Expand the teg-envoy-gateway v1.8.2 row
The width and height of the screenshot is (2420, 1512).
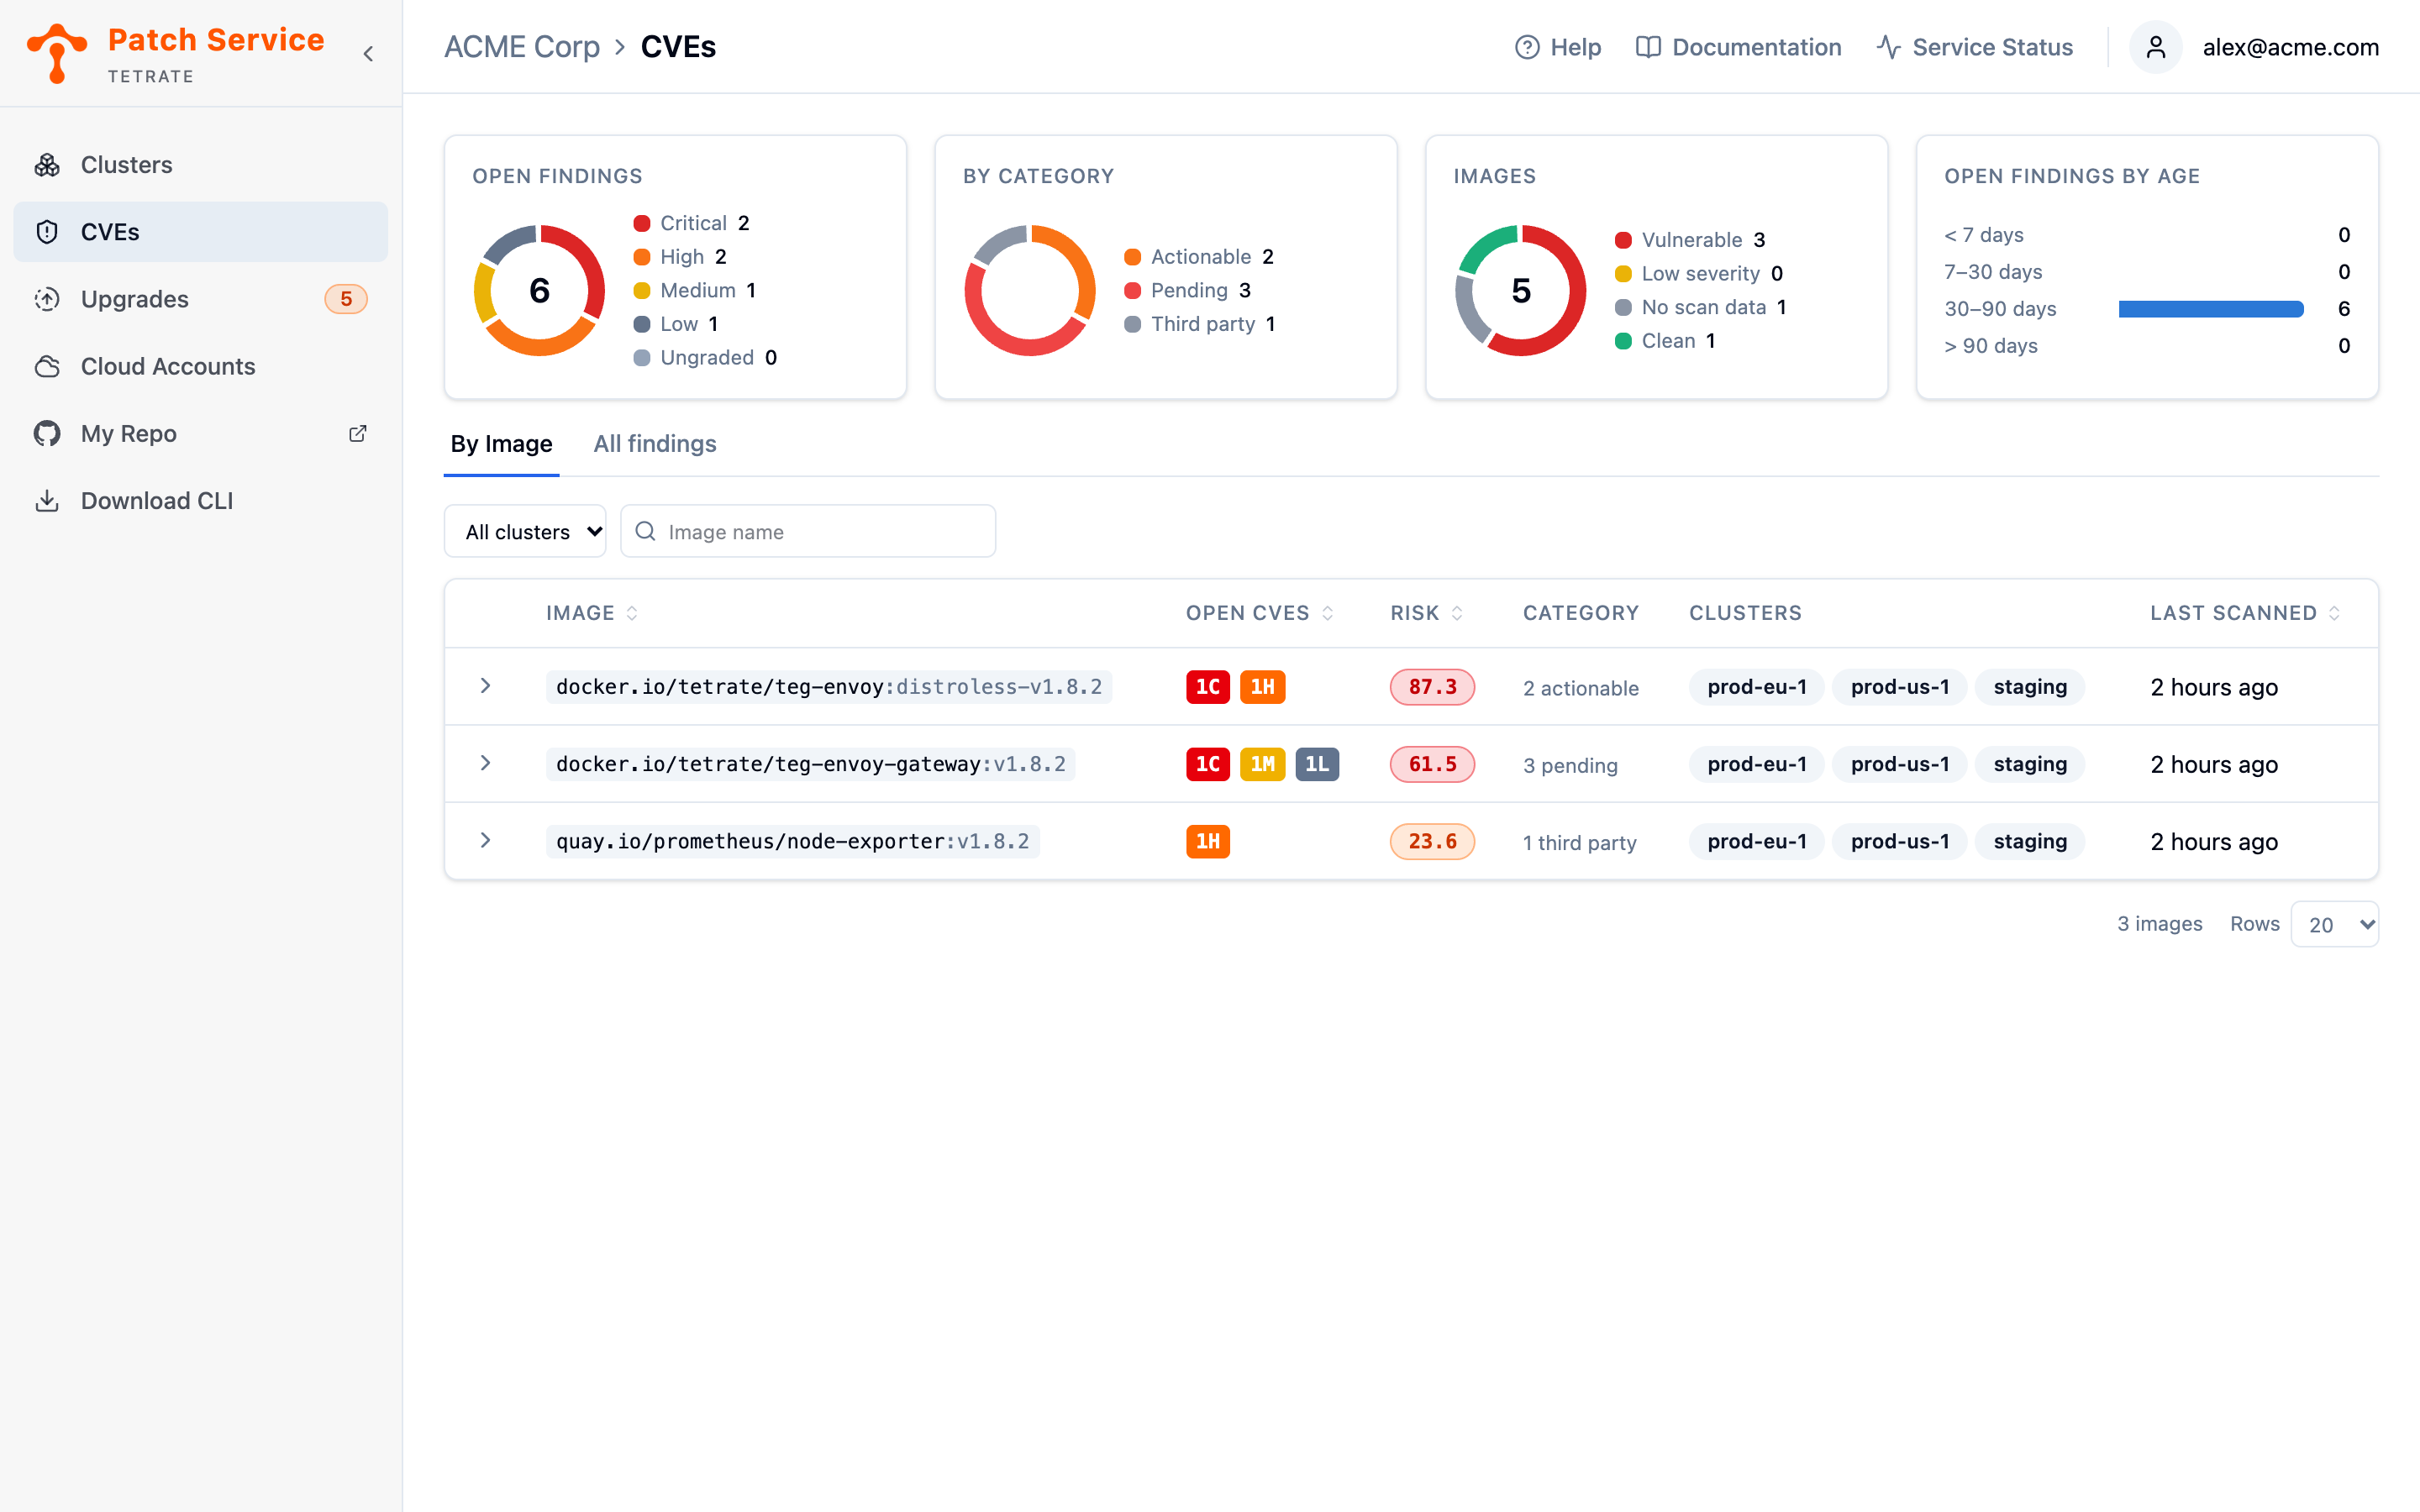pyautogui.click(x=485, y=763)
